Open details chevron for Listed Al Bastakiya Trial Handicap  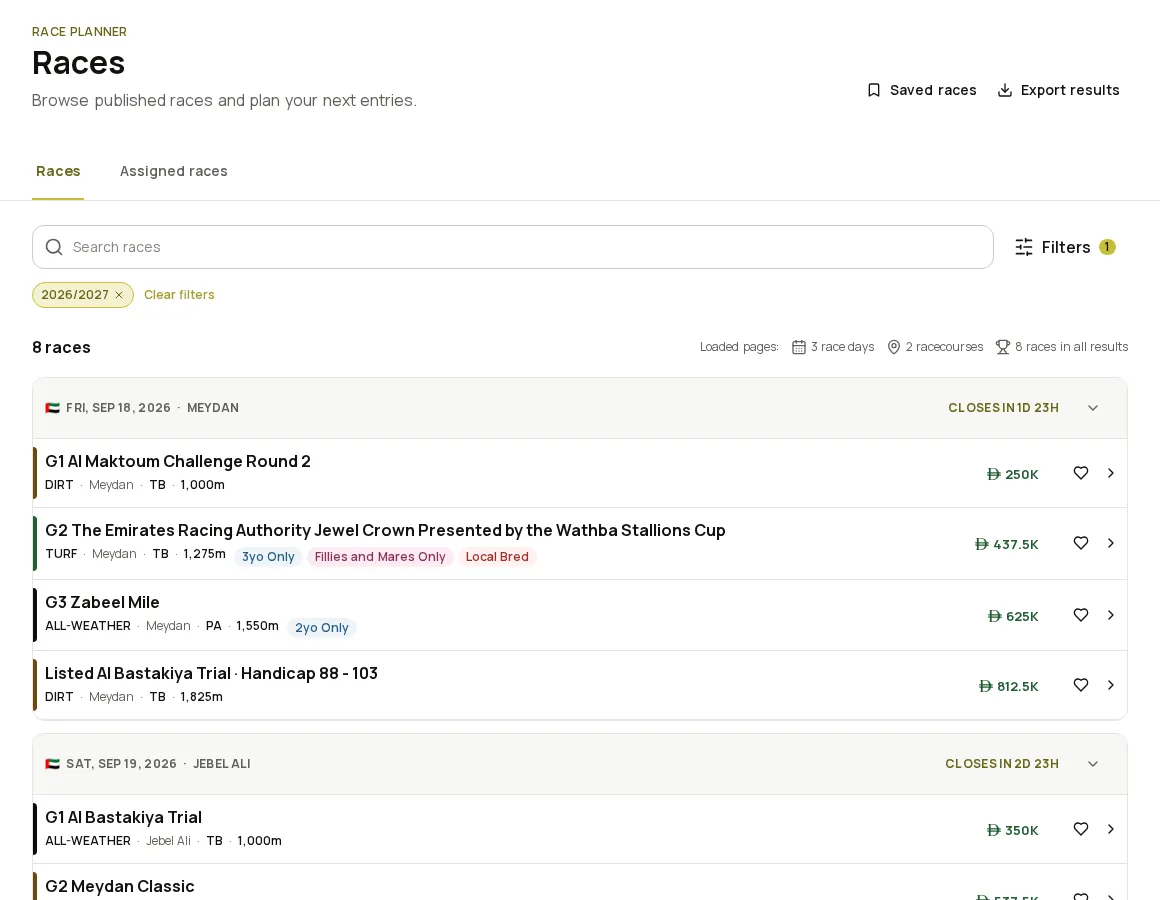coord(1110,686)
